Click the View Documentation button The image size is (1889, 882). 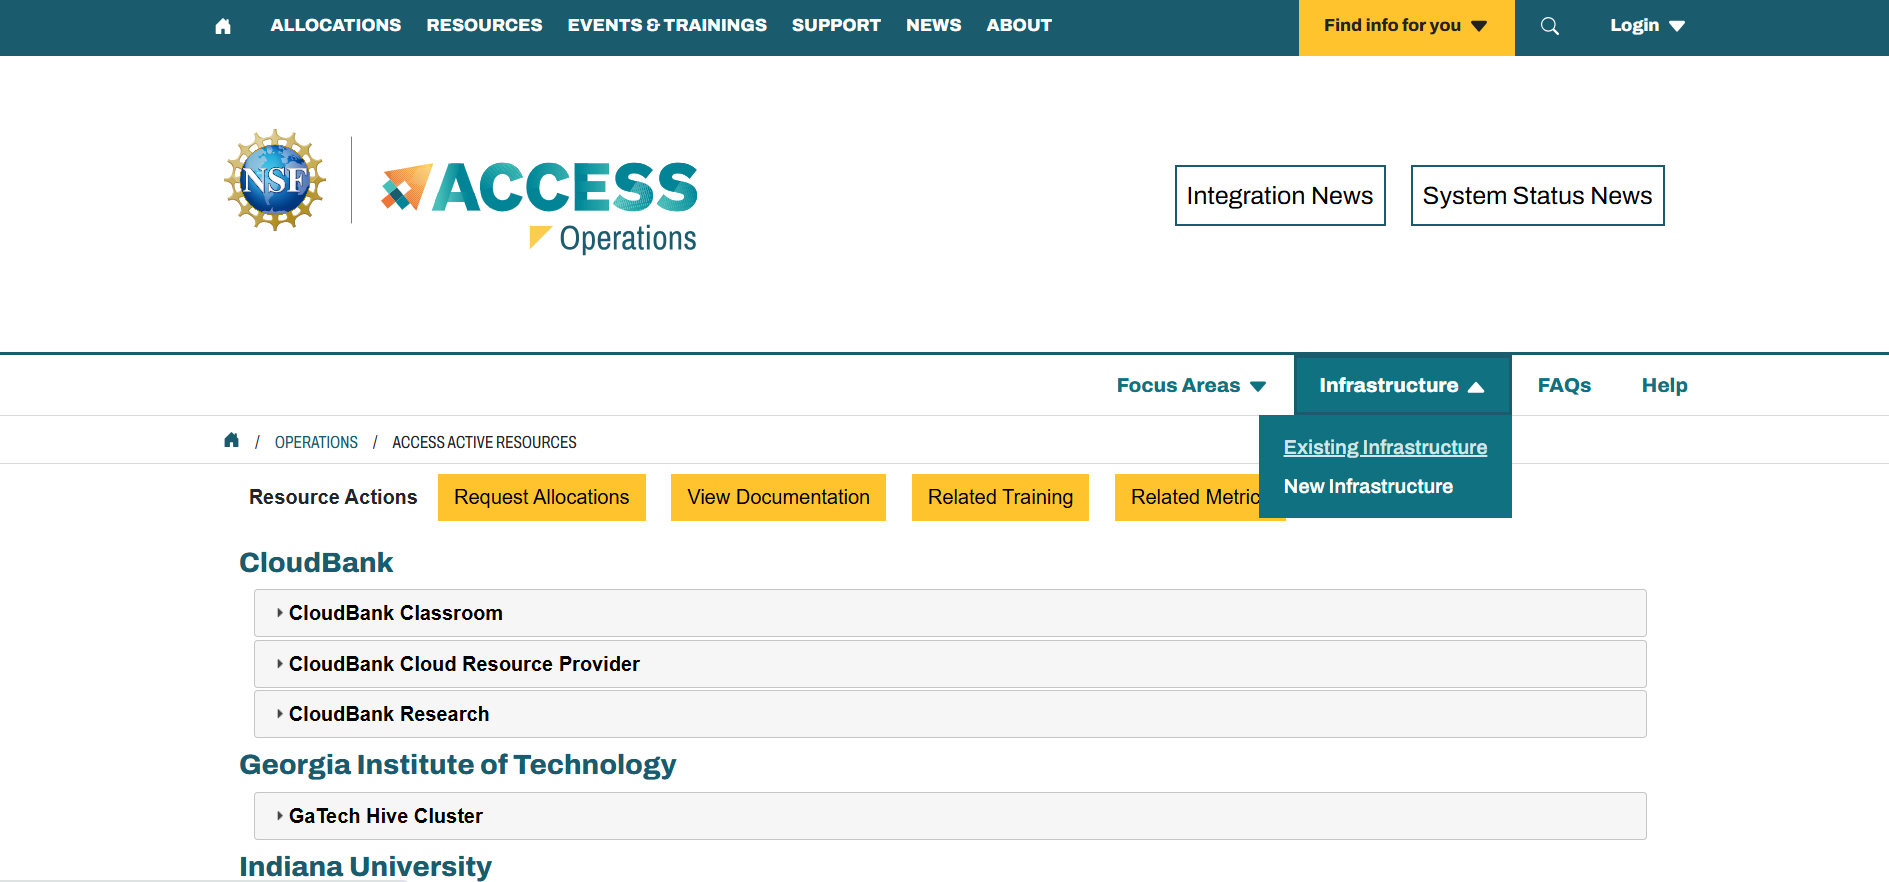click(x=778, y=497)
